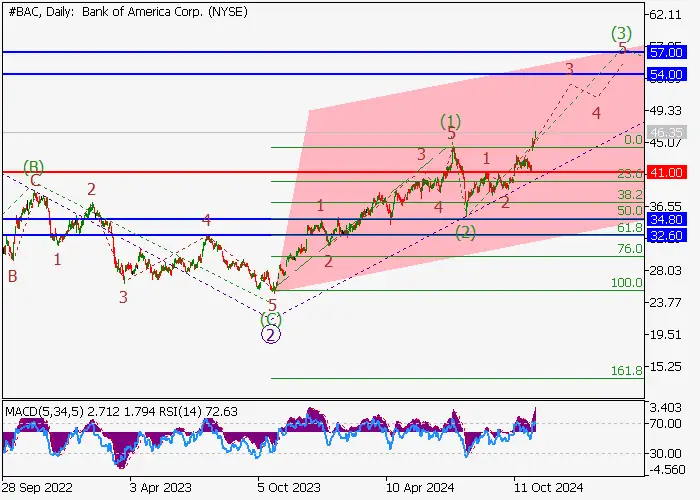Select the green (1) wave label
The height and width of the screenshot is (500, 700).
[x=450, y=121]
